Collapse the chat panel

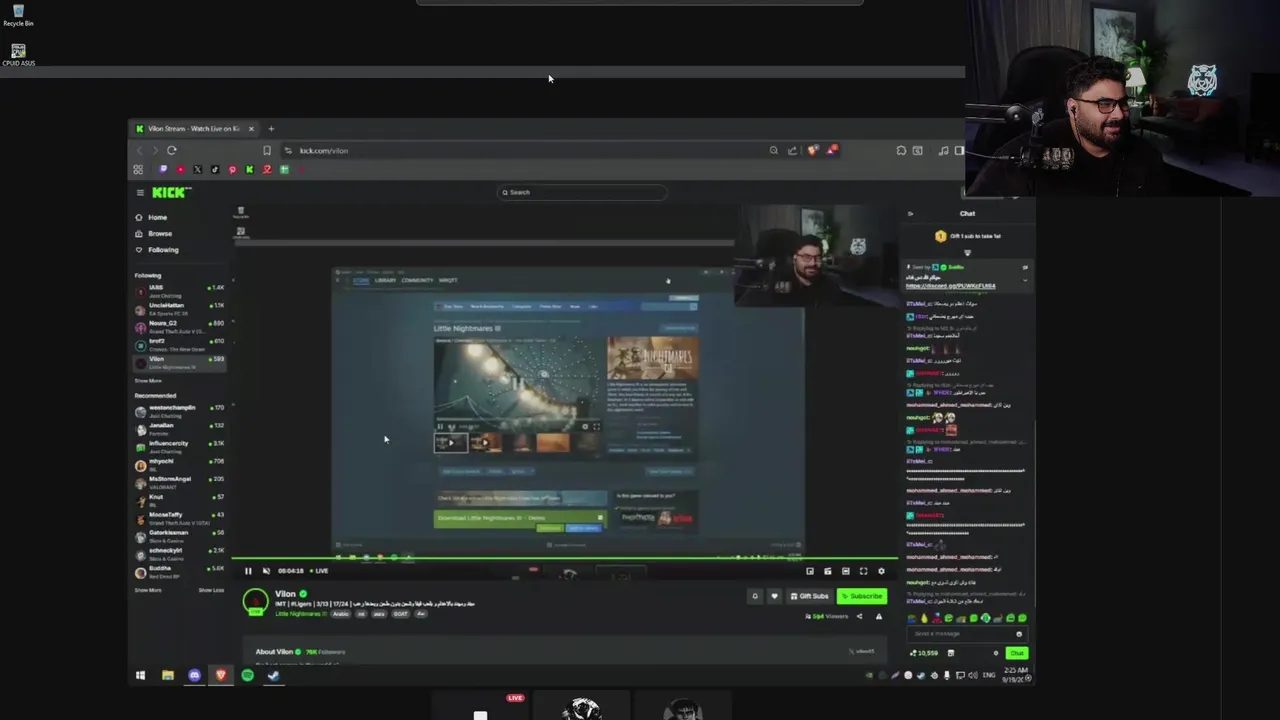coord(910,213)
